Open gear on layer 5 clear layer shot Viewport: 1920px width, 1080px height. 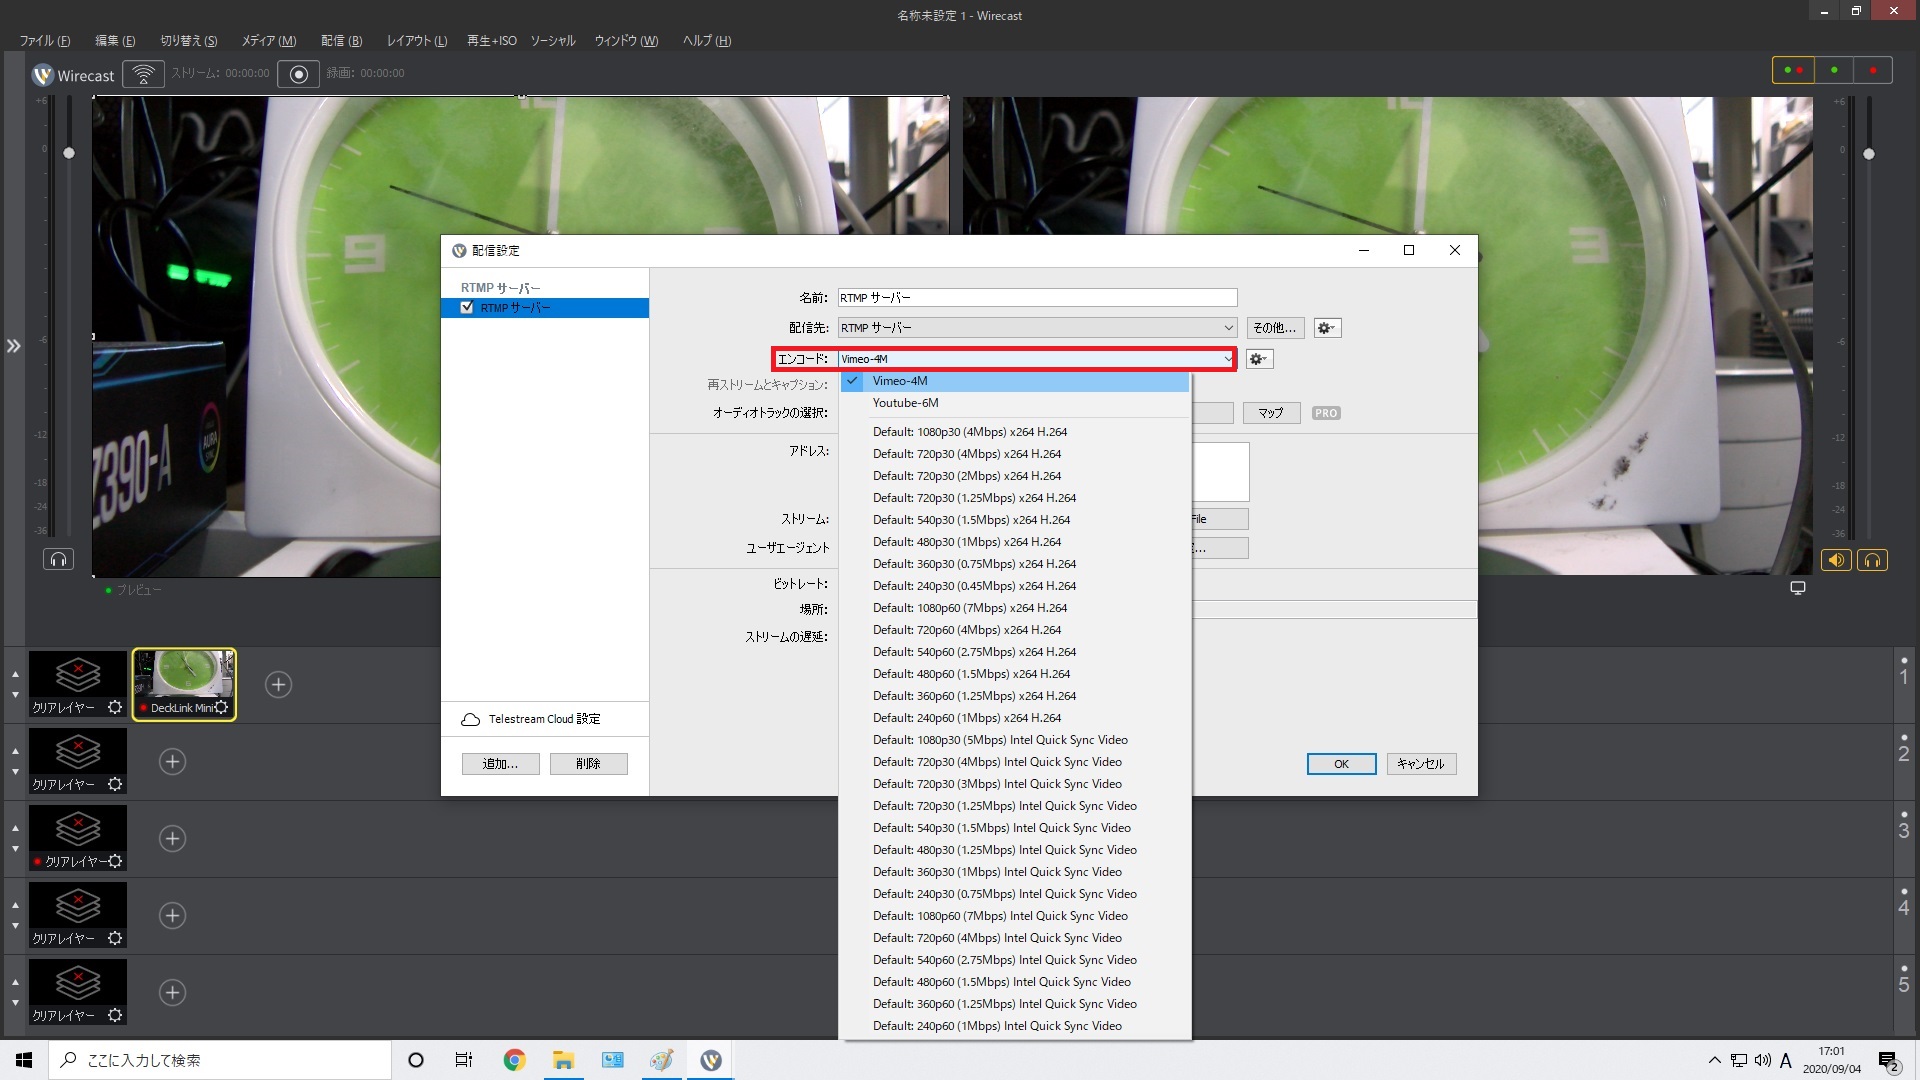click(115, 1015)
